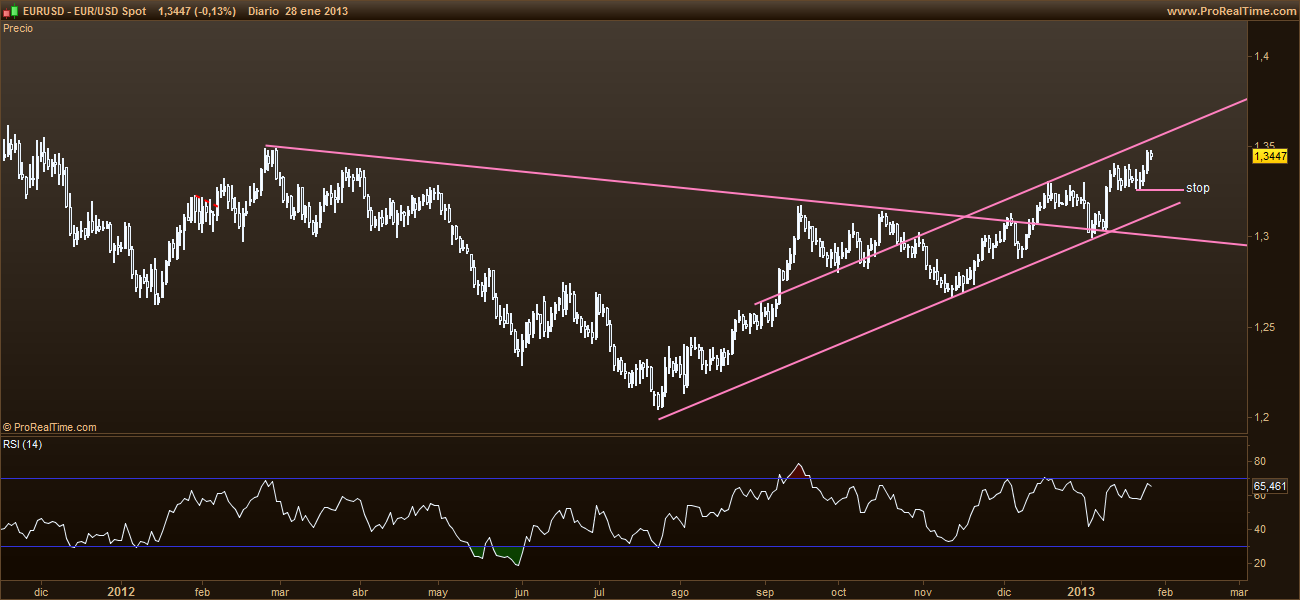This screenshot has height=600, width=1300.
Task: Click the ago month marker on timeline
Action: (x=679, y=591)
